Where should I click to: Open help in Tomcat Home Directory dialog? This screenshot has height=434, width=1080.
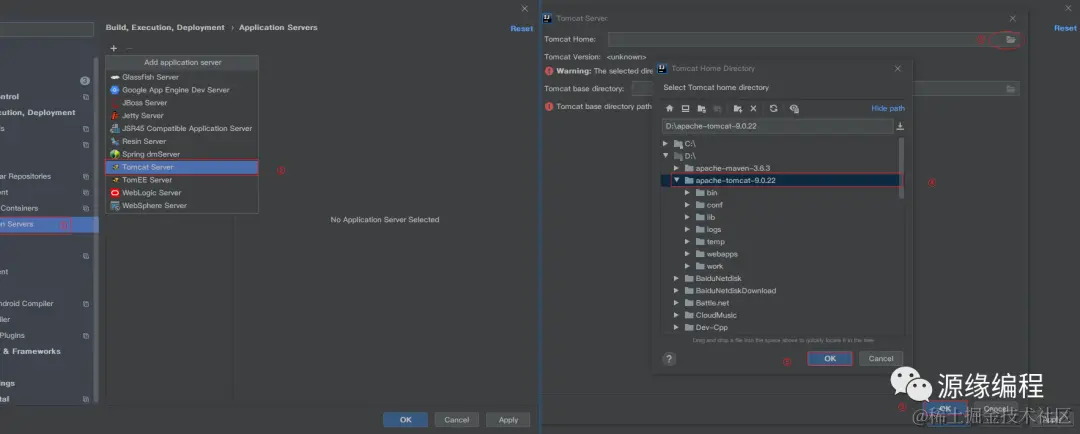[x=669, y=359]
